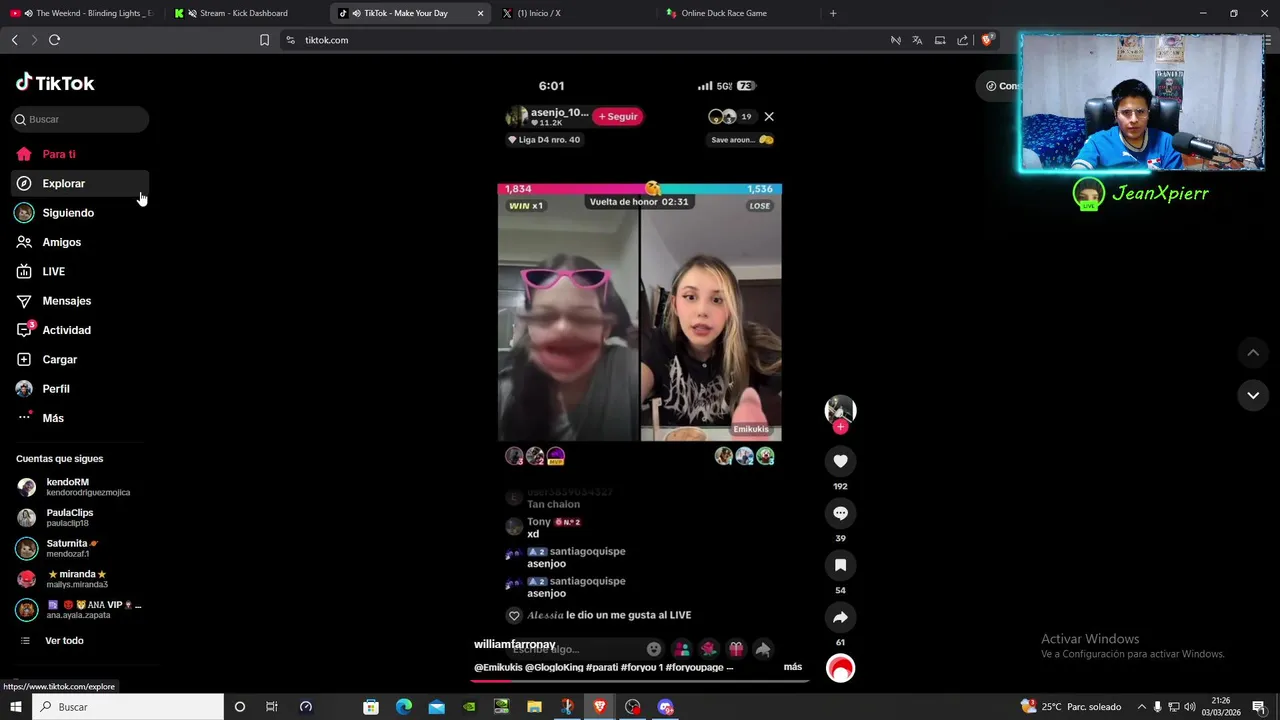Click the volume tray icon
The image size is (1280, 720).
1189,707
